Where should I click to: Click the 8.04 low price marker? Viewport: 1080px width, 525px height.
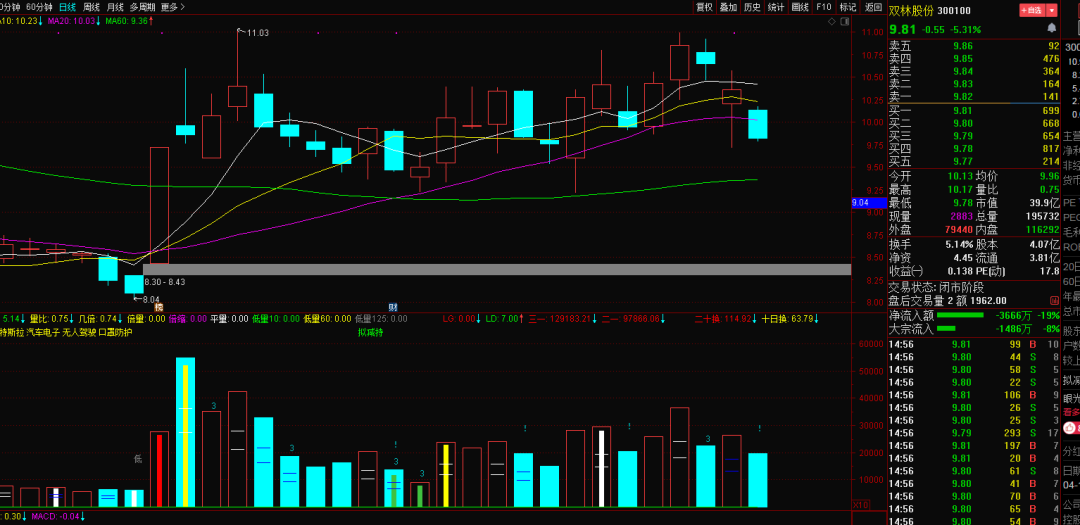pyautogui.click(x=149, y=298)
